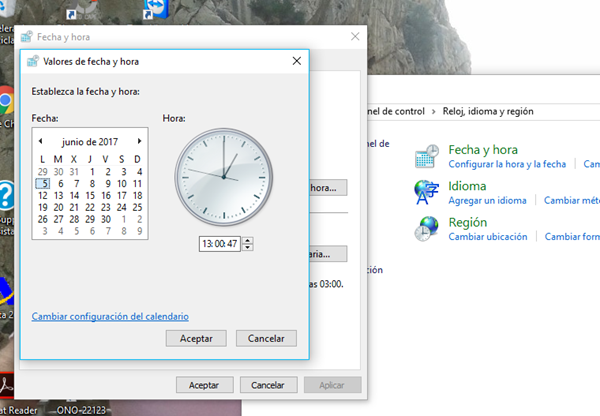Select day 15 in the calendar

pos(90,196)
